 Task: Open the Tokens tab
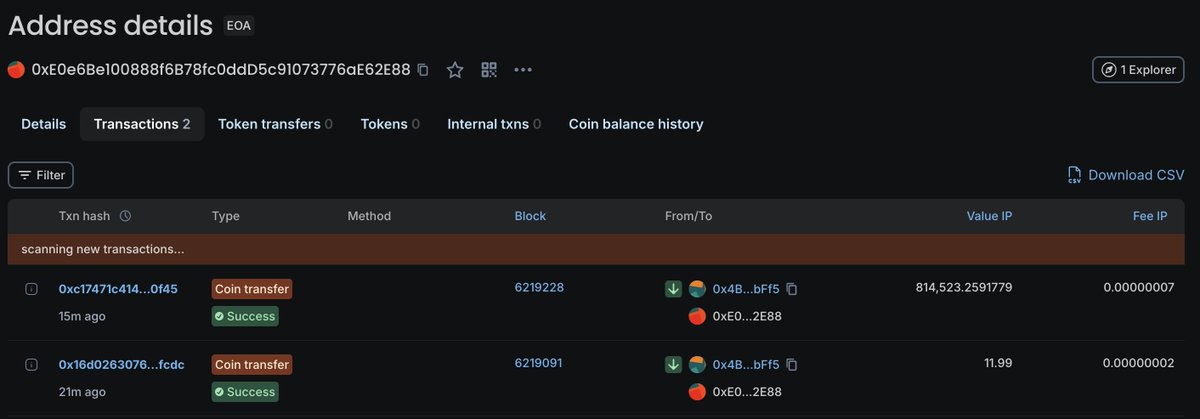tap(390, 124)
